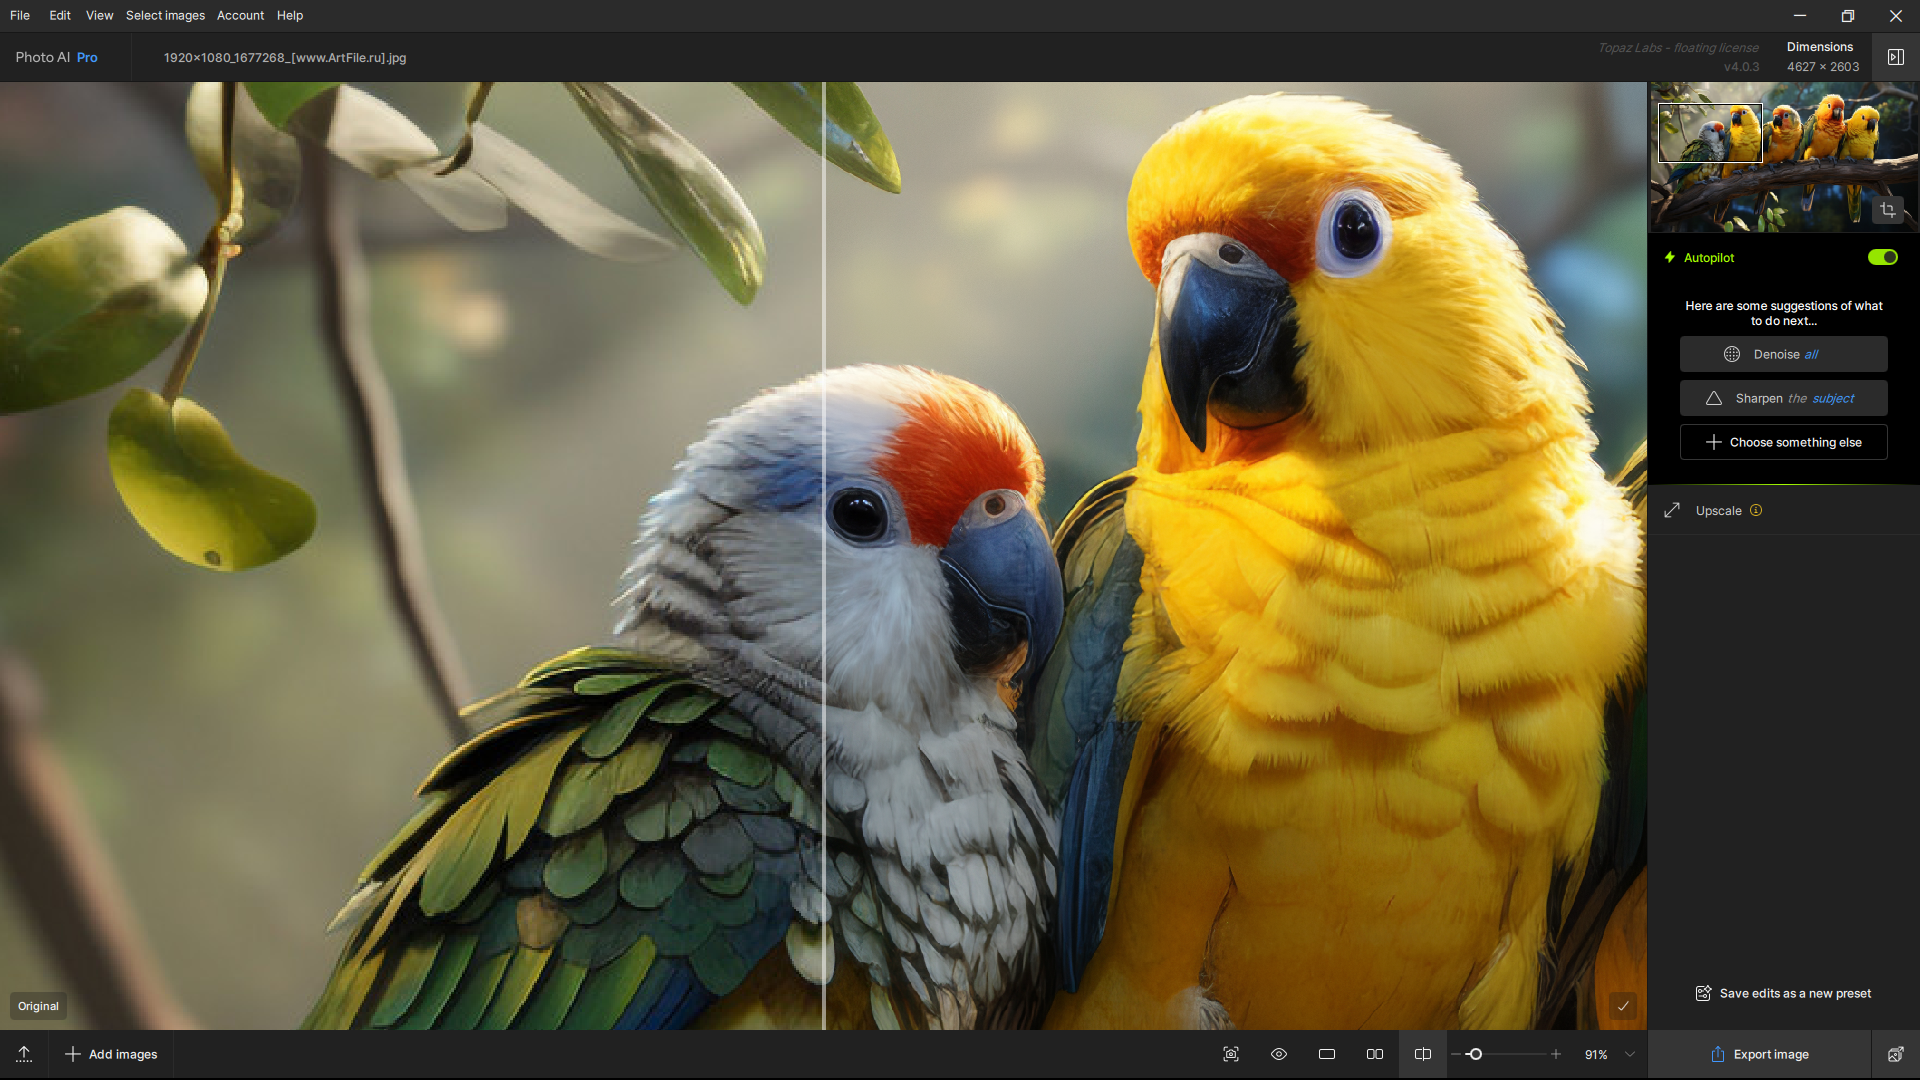1920x1080 pixels.
Task: Click the split comparison divider line
Action: point(824,555)
